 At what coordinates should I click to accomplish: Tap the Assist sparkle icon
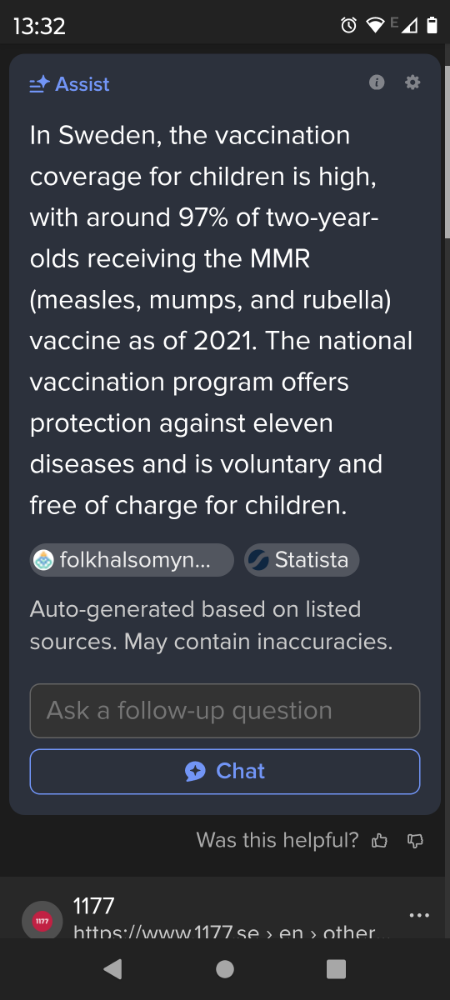(40, 84)
